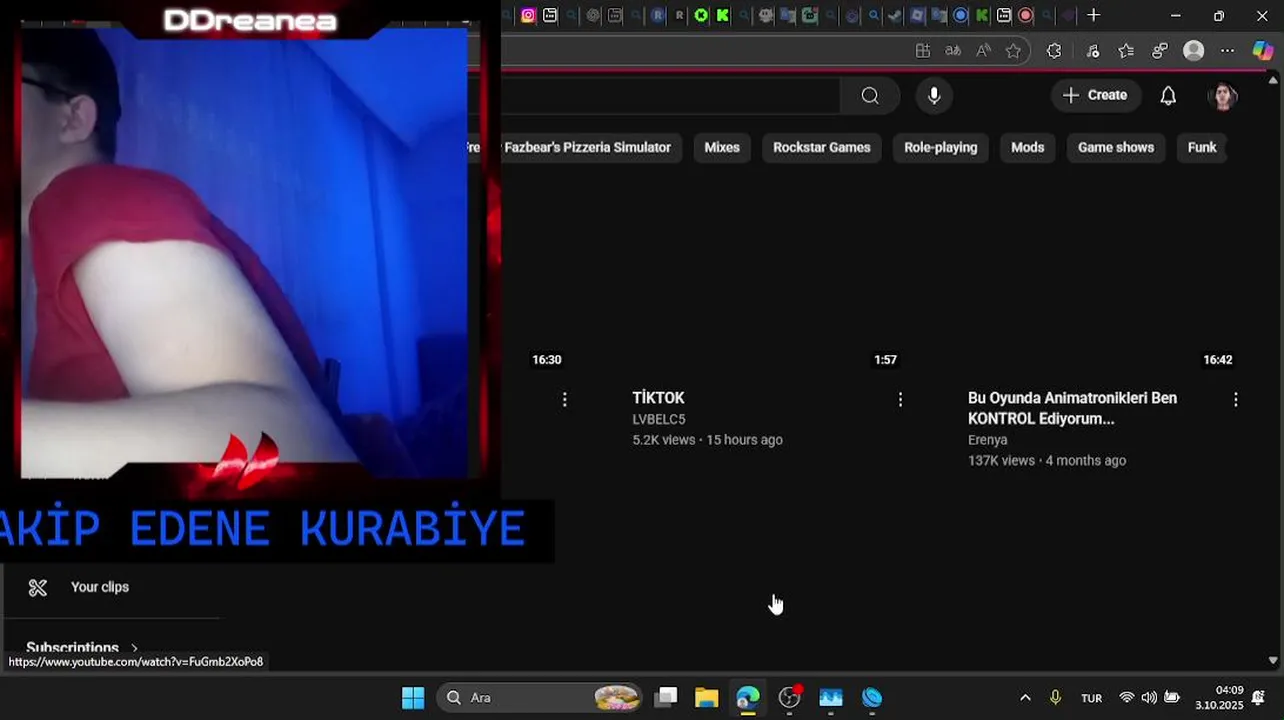Expand the Subscriptions section chevron
The height and width of the screenshot is (720, 1284).
pos(134,648)
